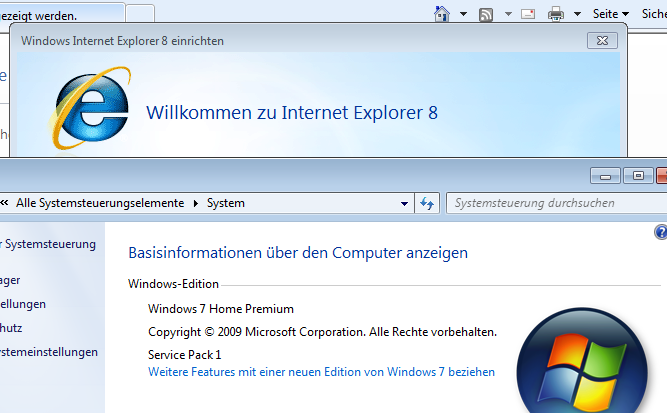667x413 pixels.
Task: Click the Internet Explorer logo in dialog
Action: coord(90,108)
